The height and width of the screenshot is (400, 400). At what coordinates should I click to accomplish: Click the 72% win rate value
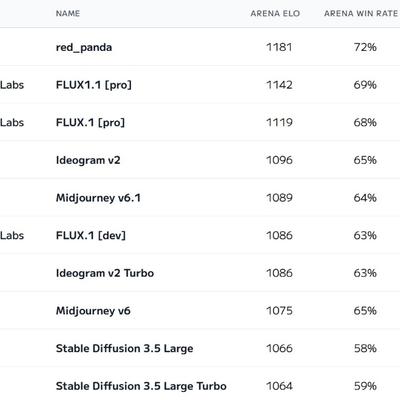coord(365,47)
